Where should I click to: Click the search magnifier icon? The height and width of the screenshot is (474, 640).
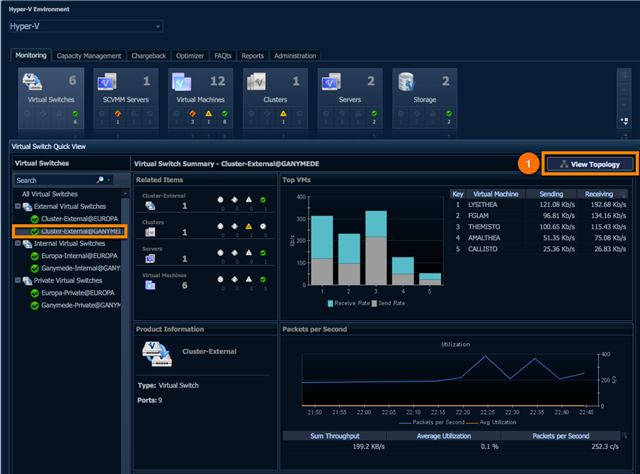tap(100, 180)
